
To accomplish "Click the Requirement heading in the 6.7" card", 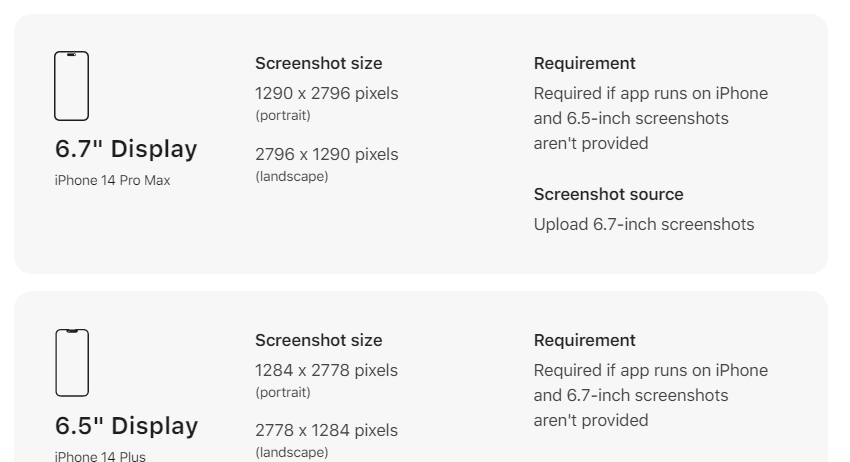I will [x=584, y=63].
